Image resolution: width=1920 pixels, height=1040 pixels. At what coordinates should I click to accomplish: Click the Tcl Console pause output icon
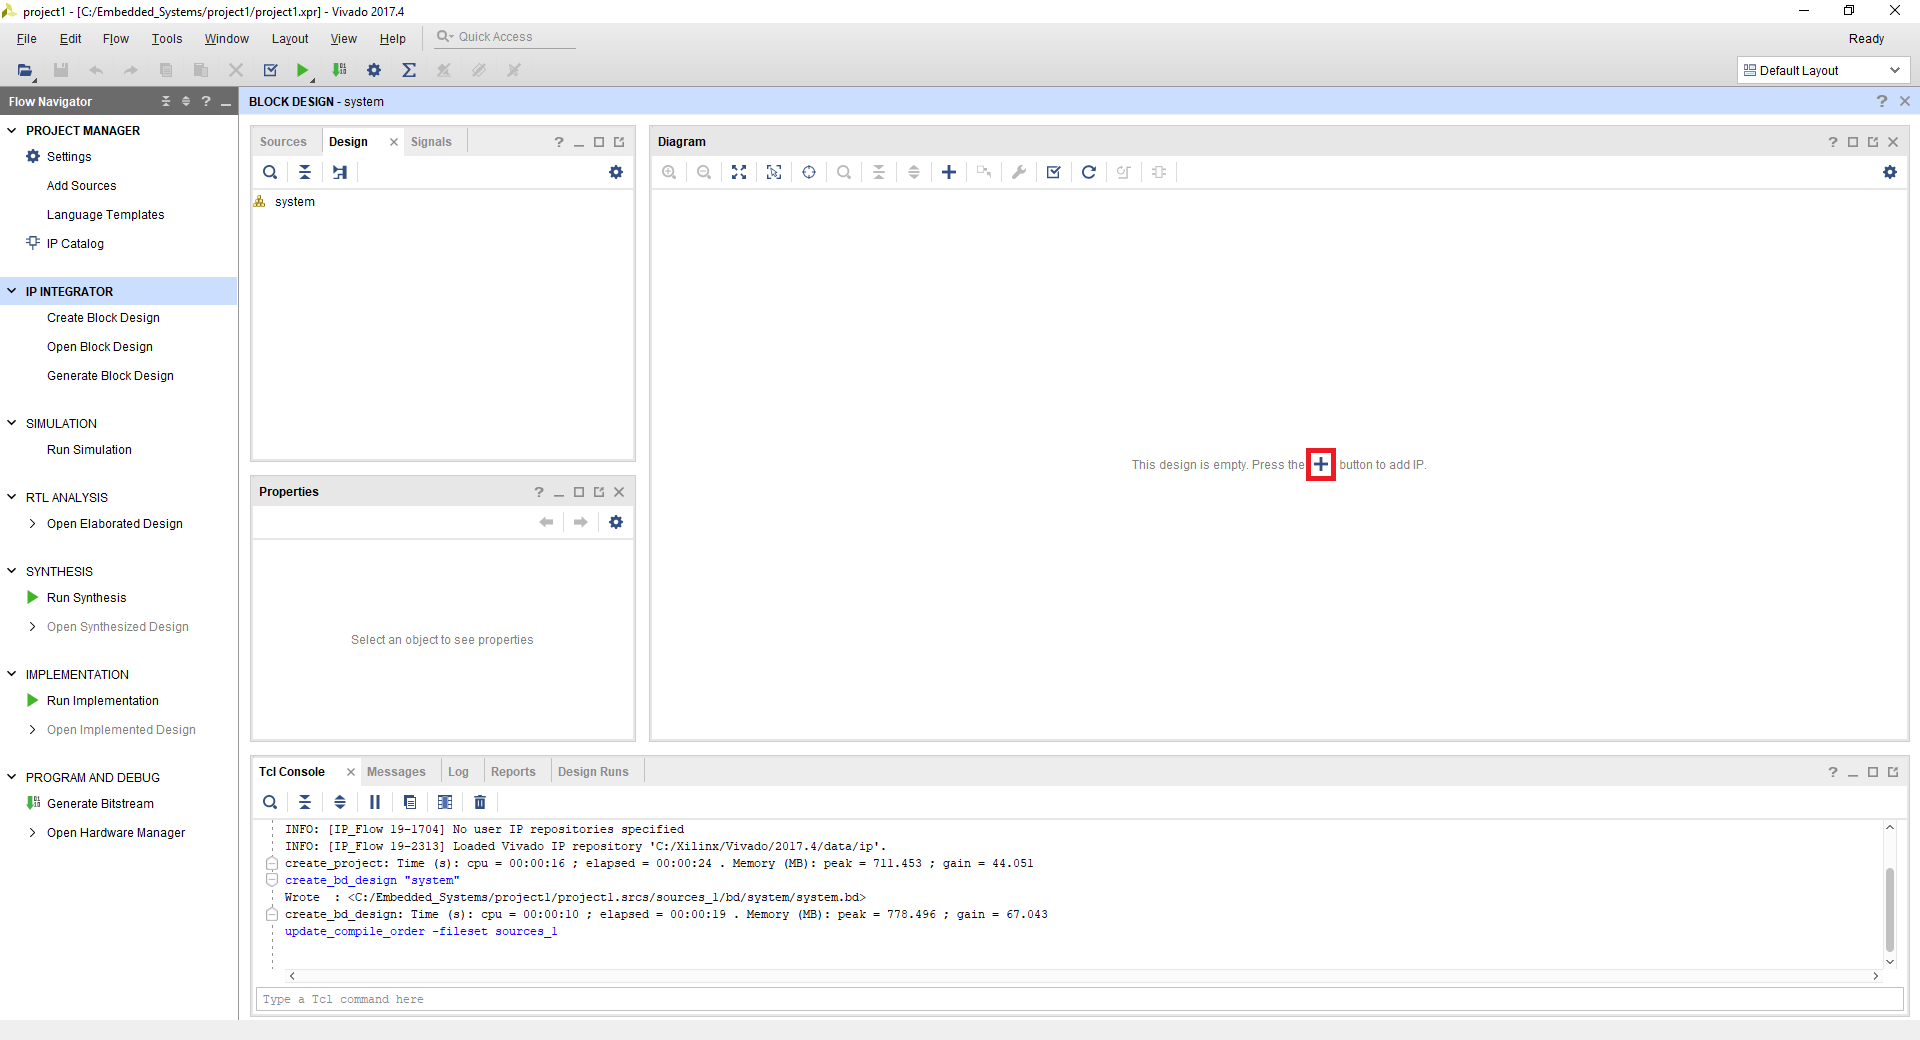click(x=375, y=802)
